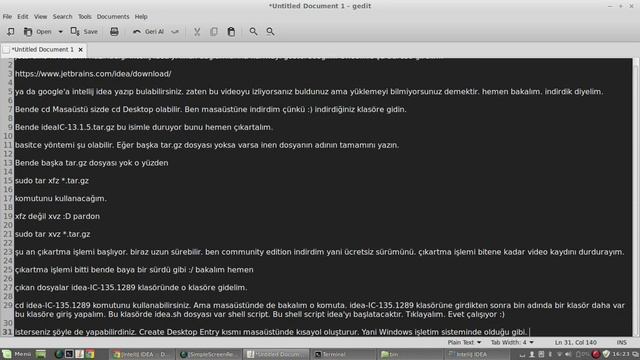
Task: Click the Open file button
Action: [38, 31]
